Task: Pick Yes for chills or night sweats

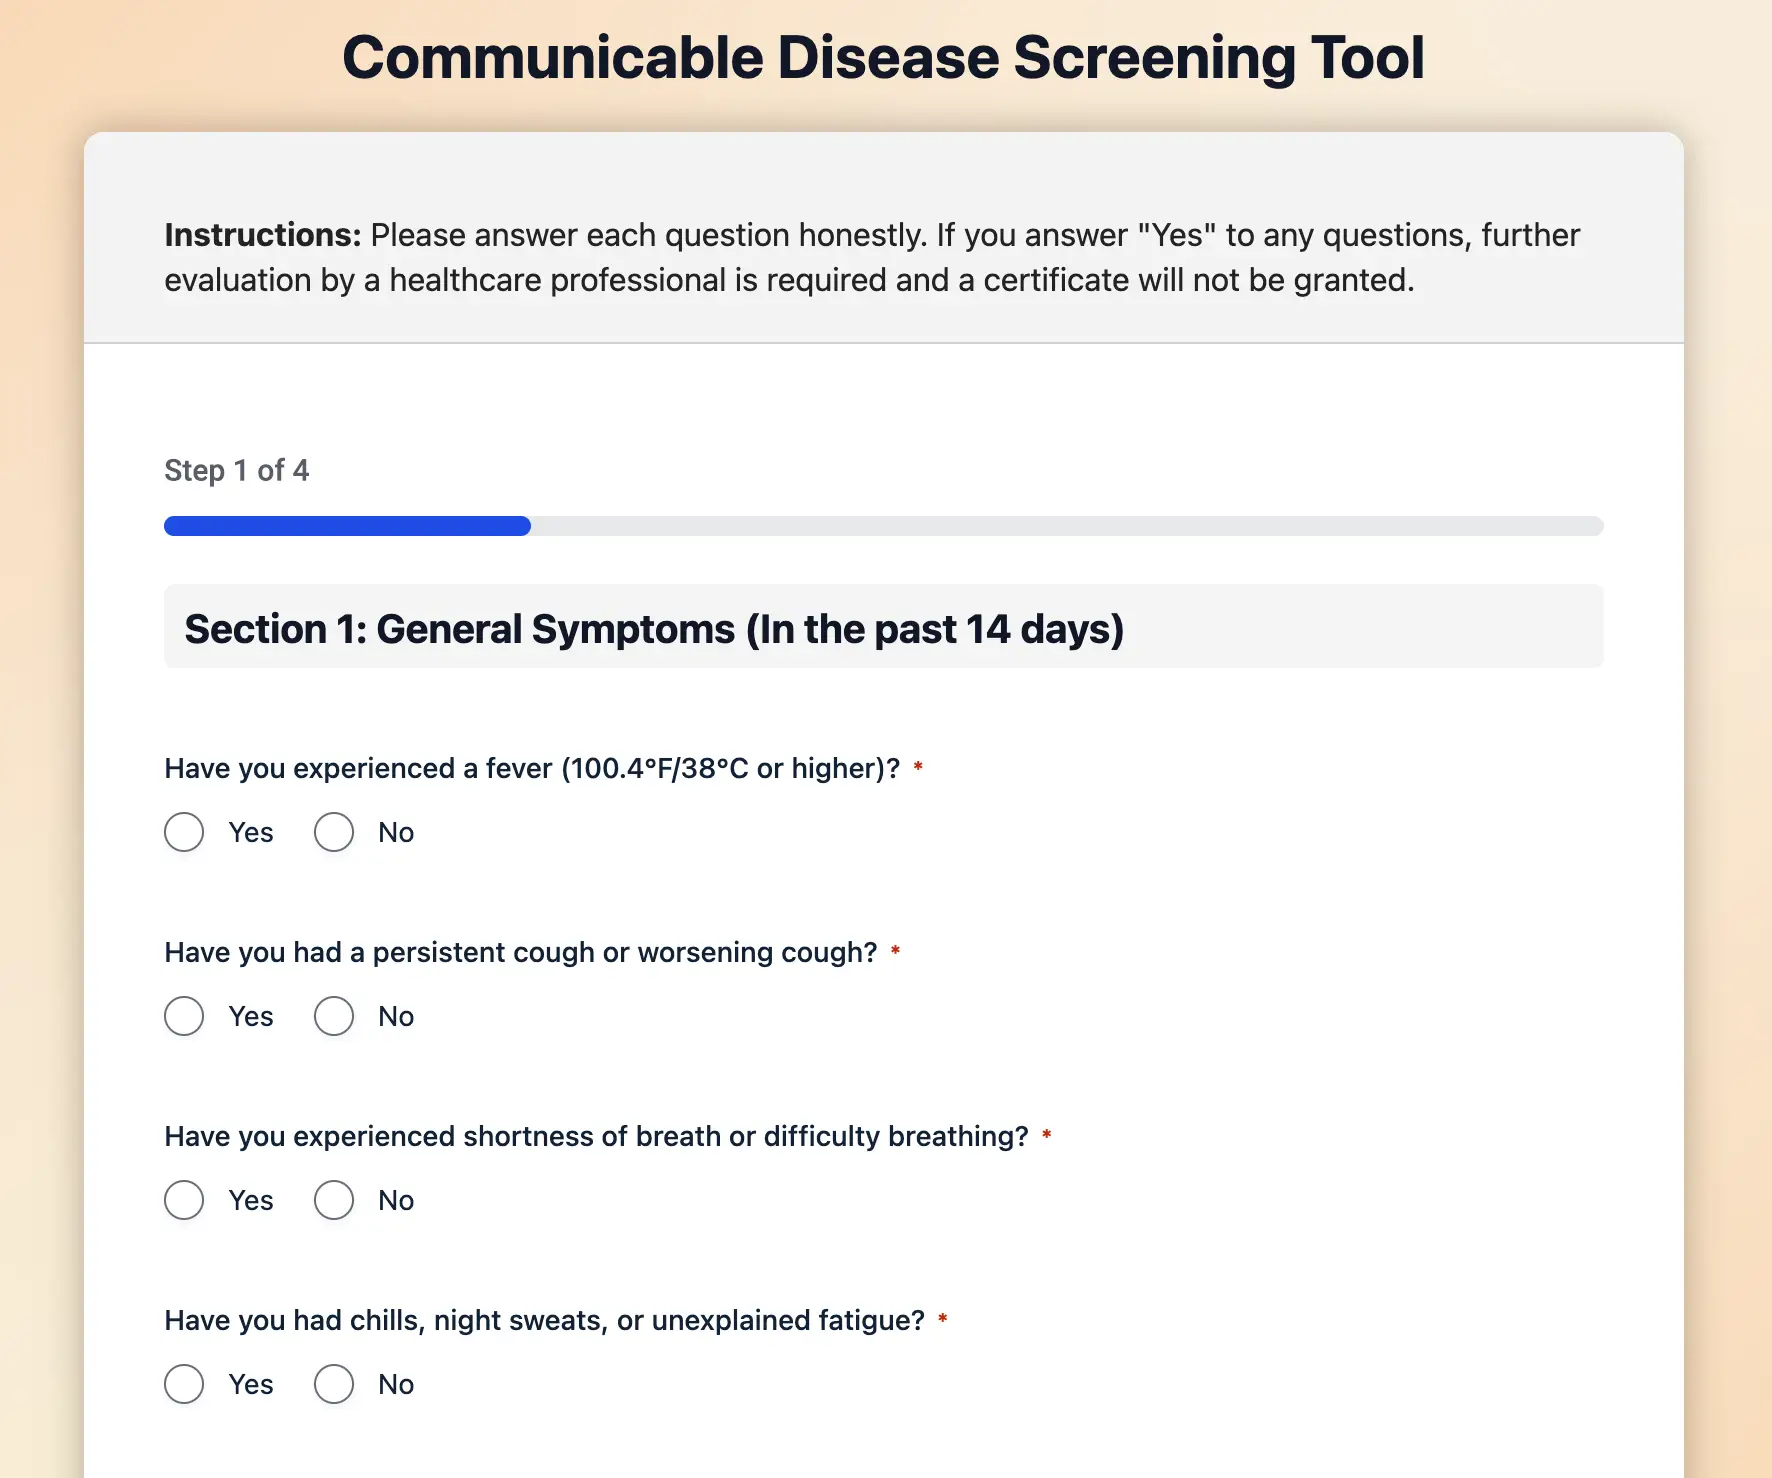Action: point(184,1384)
